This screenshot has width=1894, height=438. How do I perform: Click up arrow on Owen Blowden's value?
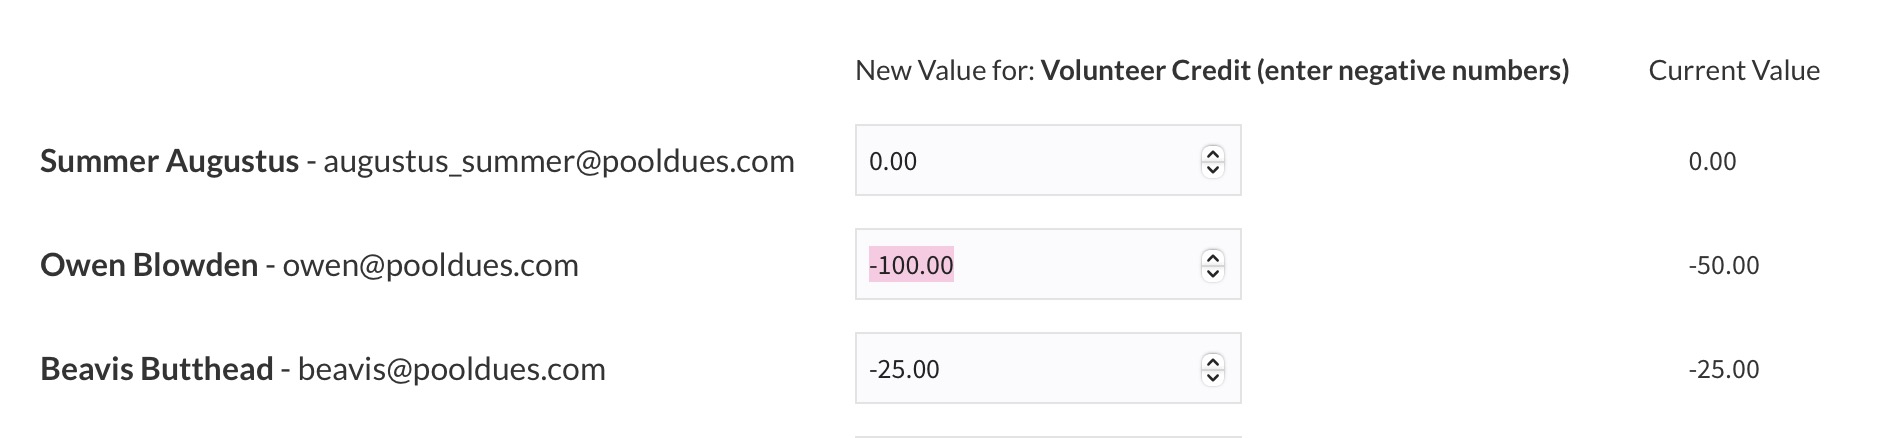(1212, 257)
